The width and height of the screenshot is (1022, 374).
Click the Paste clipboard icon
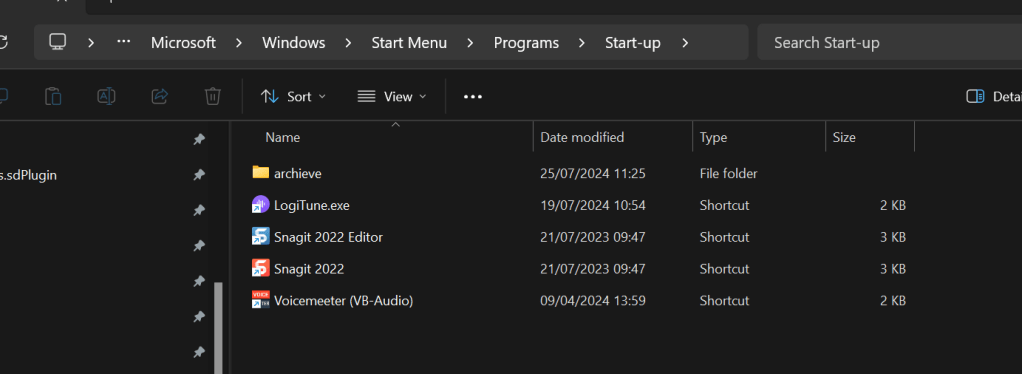[53, 96]
